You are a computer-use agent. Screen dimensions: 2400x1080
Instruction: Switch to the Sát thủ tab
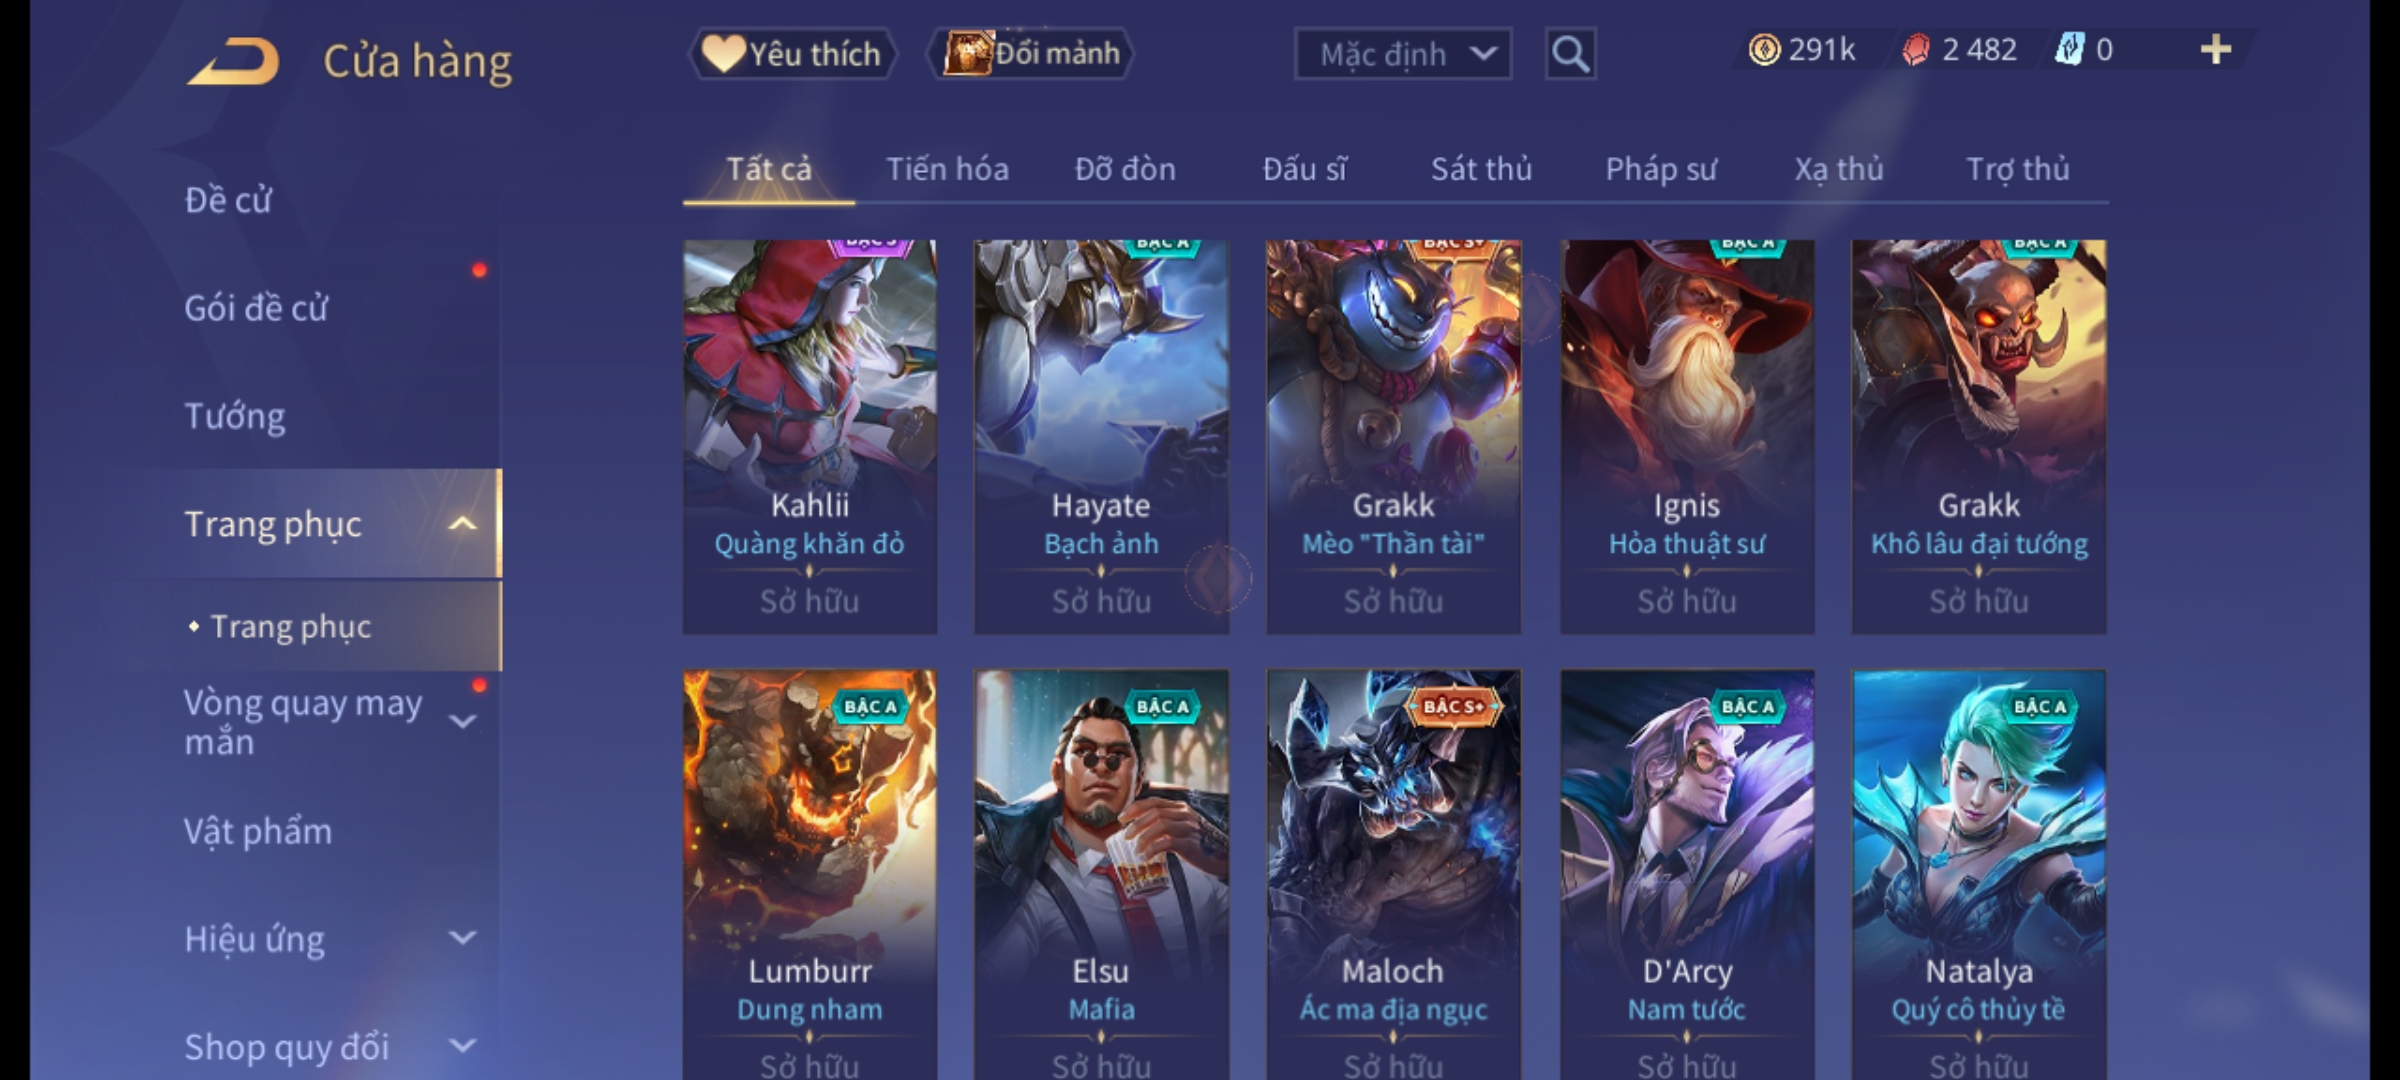coord(1481,169)
